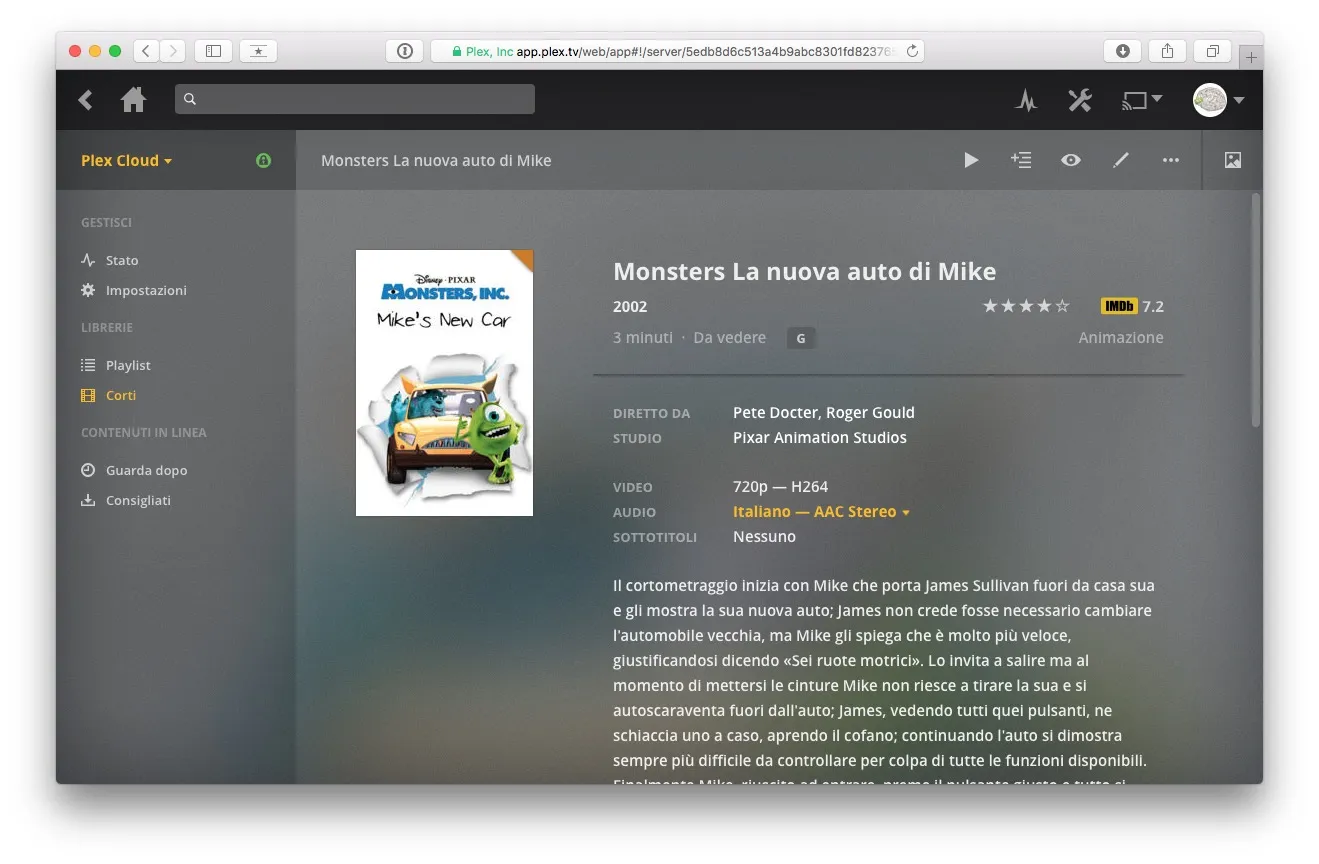This screenshot has height=864, width=1319.
Task: Click the Guarda dopo clock icon
Action: 88,470
